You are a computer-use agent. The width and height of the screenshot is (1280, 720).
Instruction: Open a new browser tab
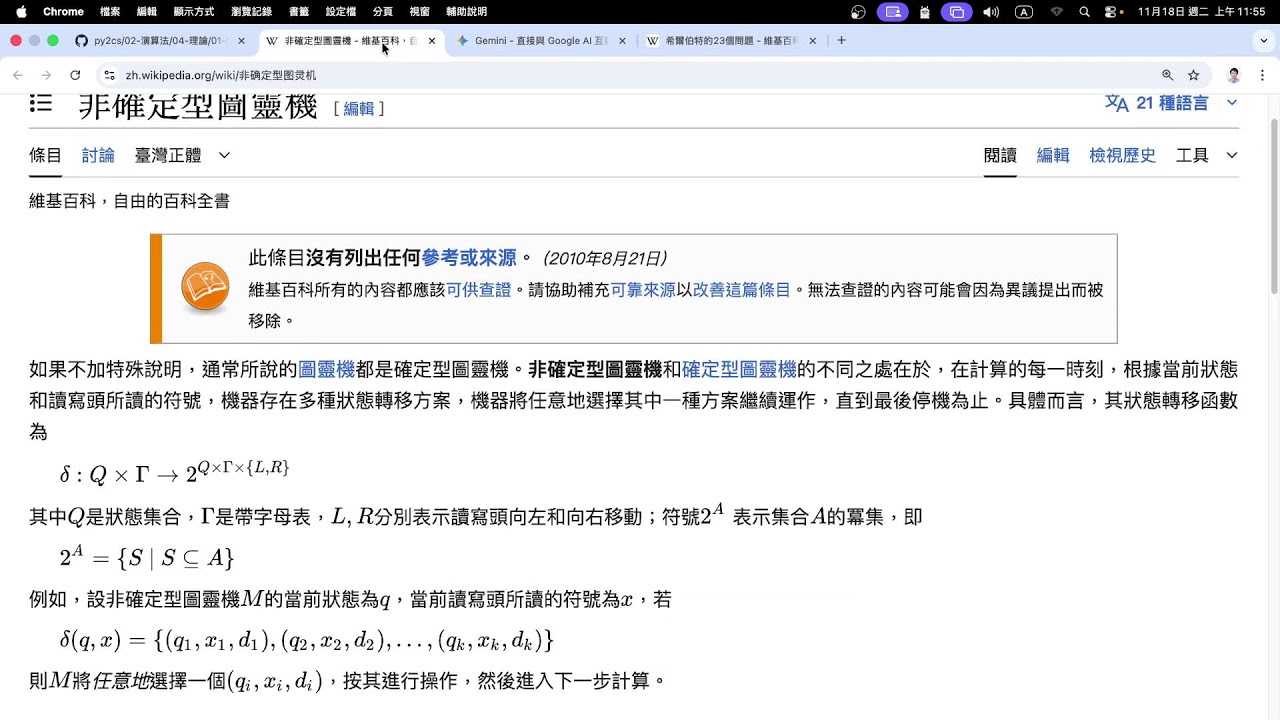841,41
